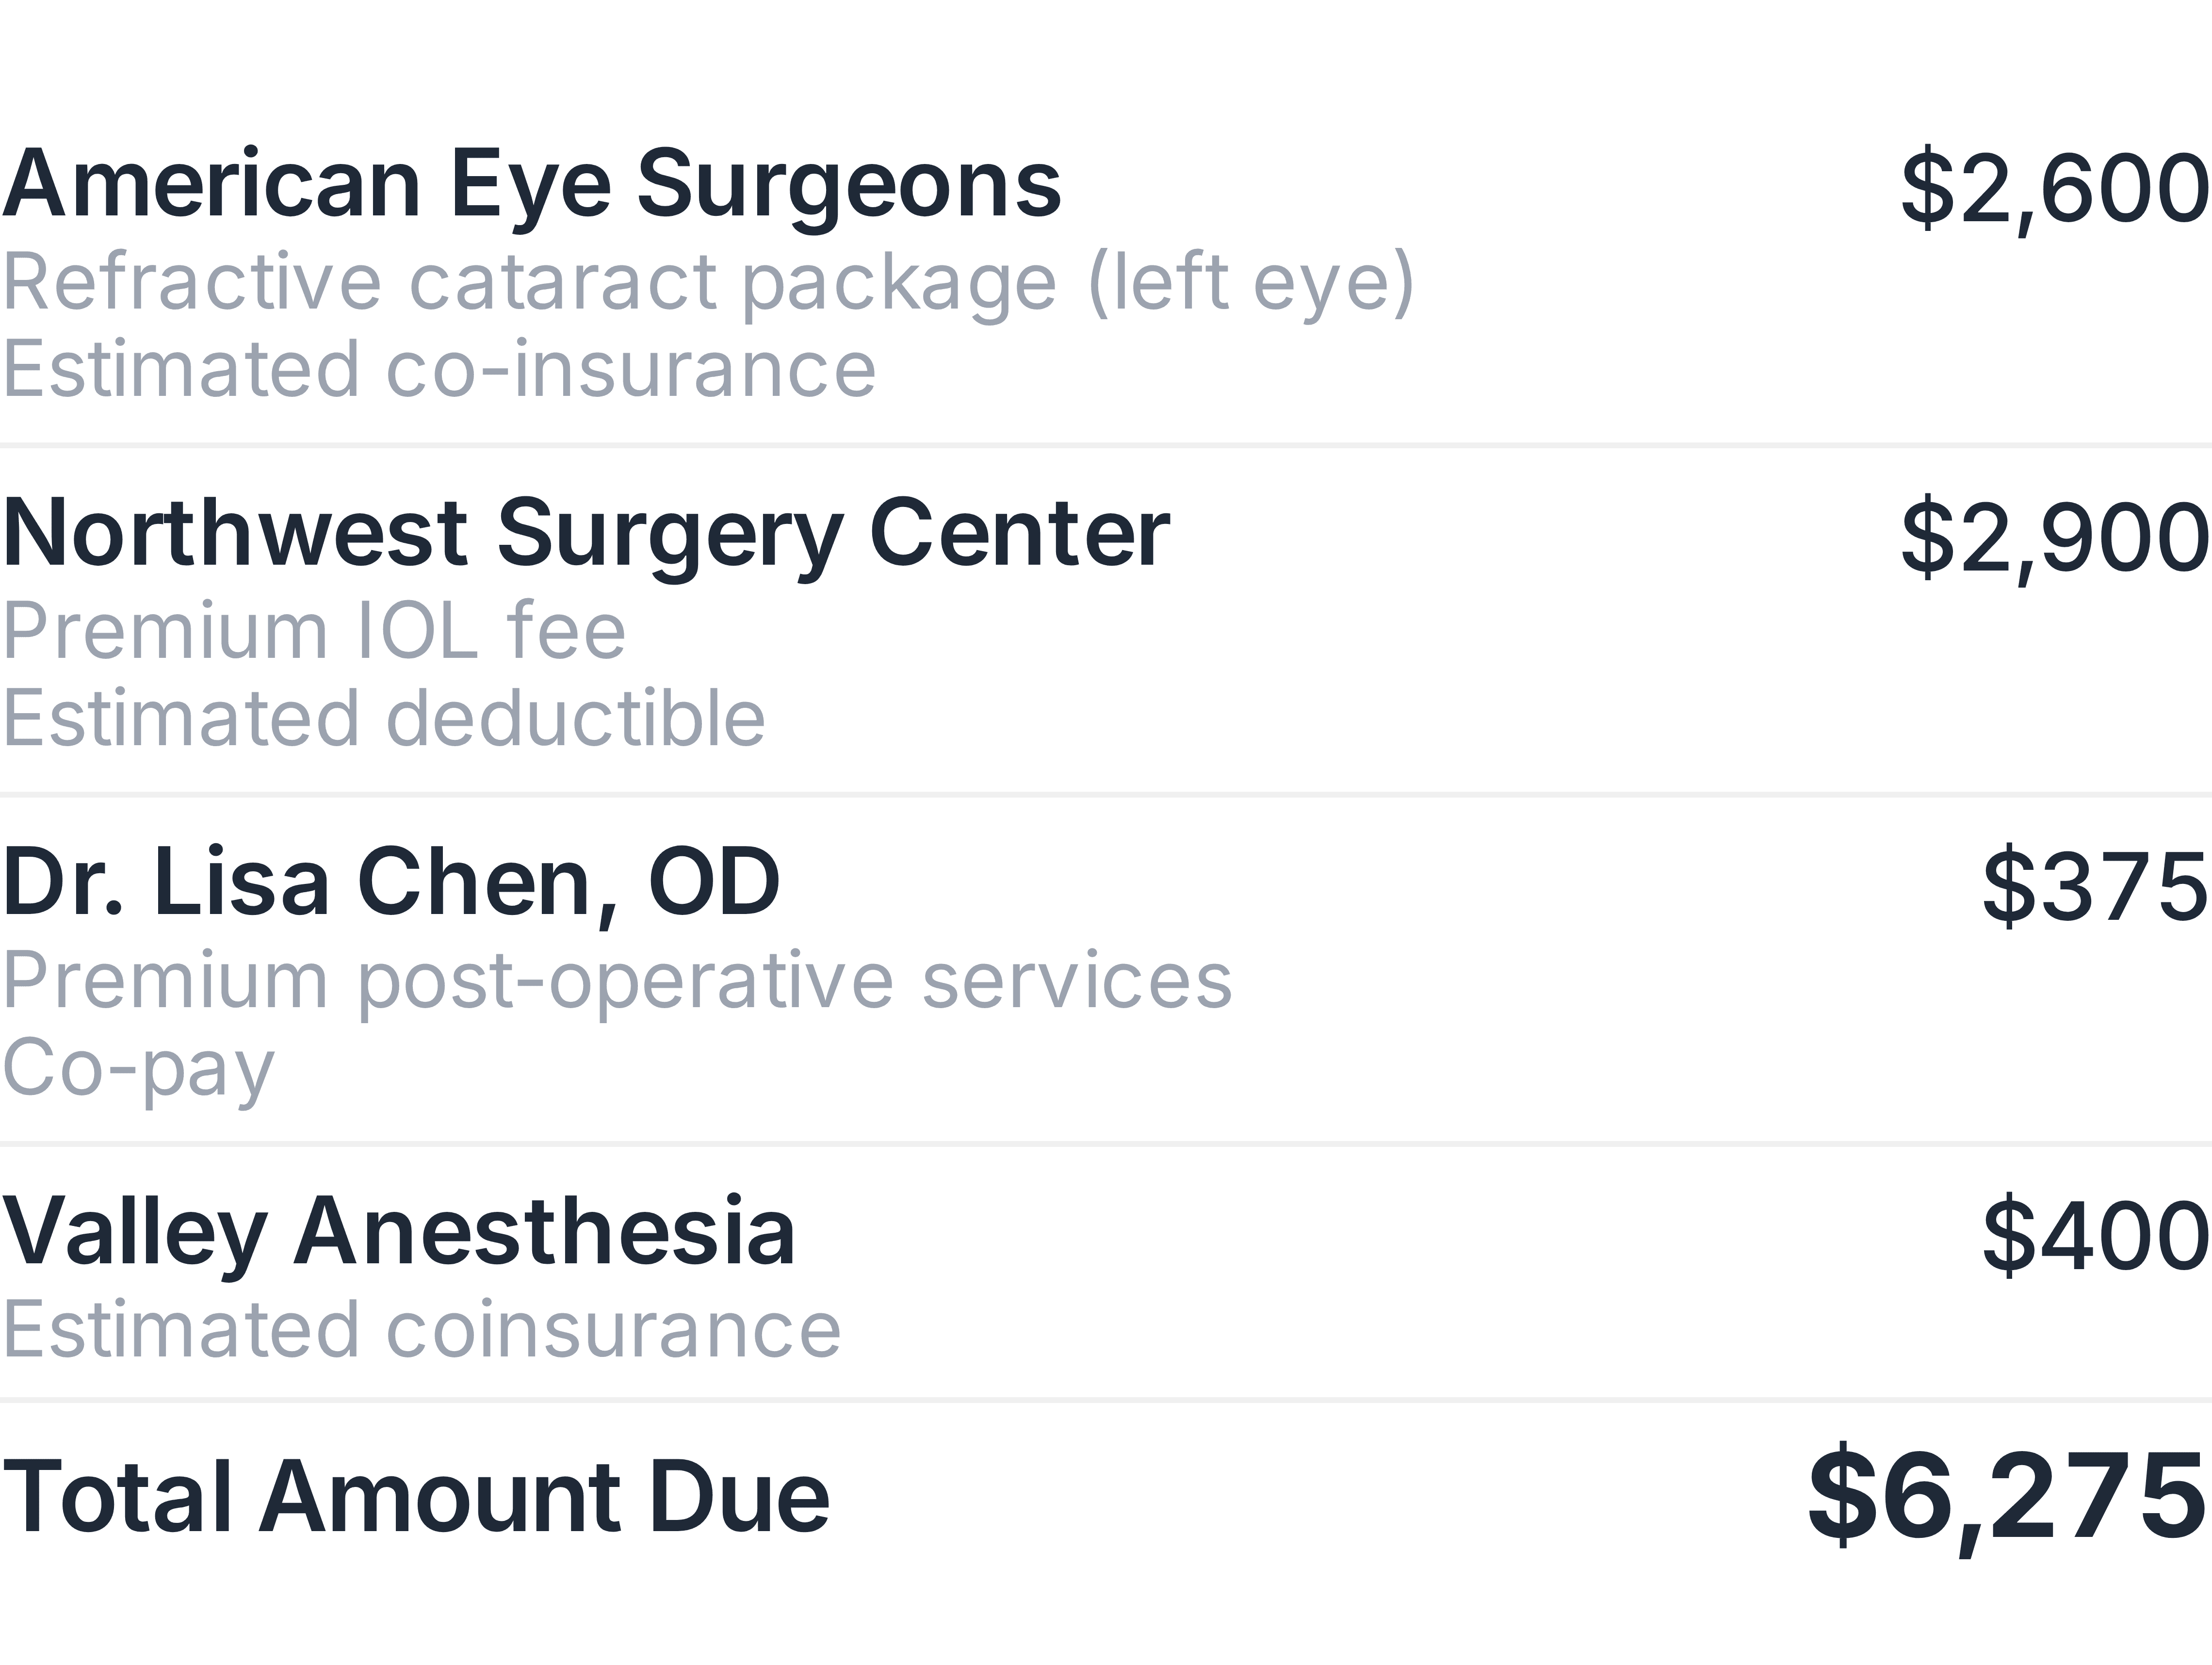
Task: Open the Dr. Lisa Chen, OD entry
Action: click(390, 884)
